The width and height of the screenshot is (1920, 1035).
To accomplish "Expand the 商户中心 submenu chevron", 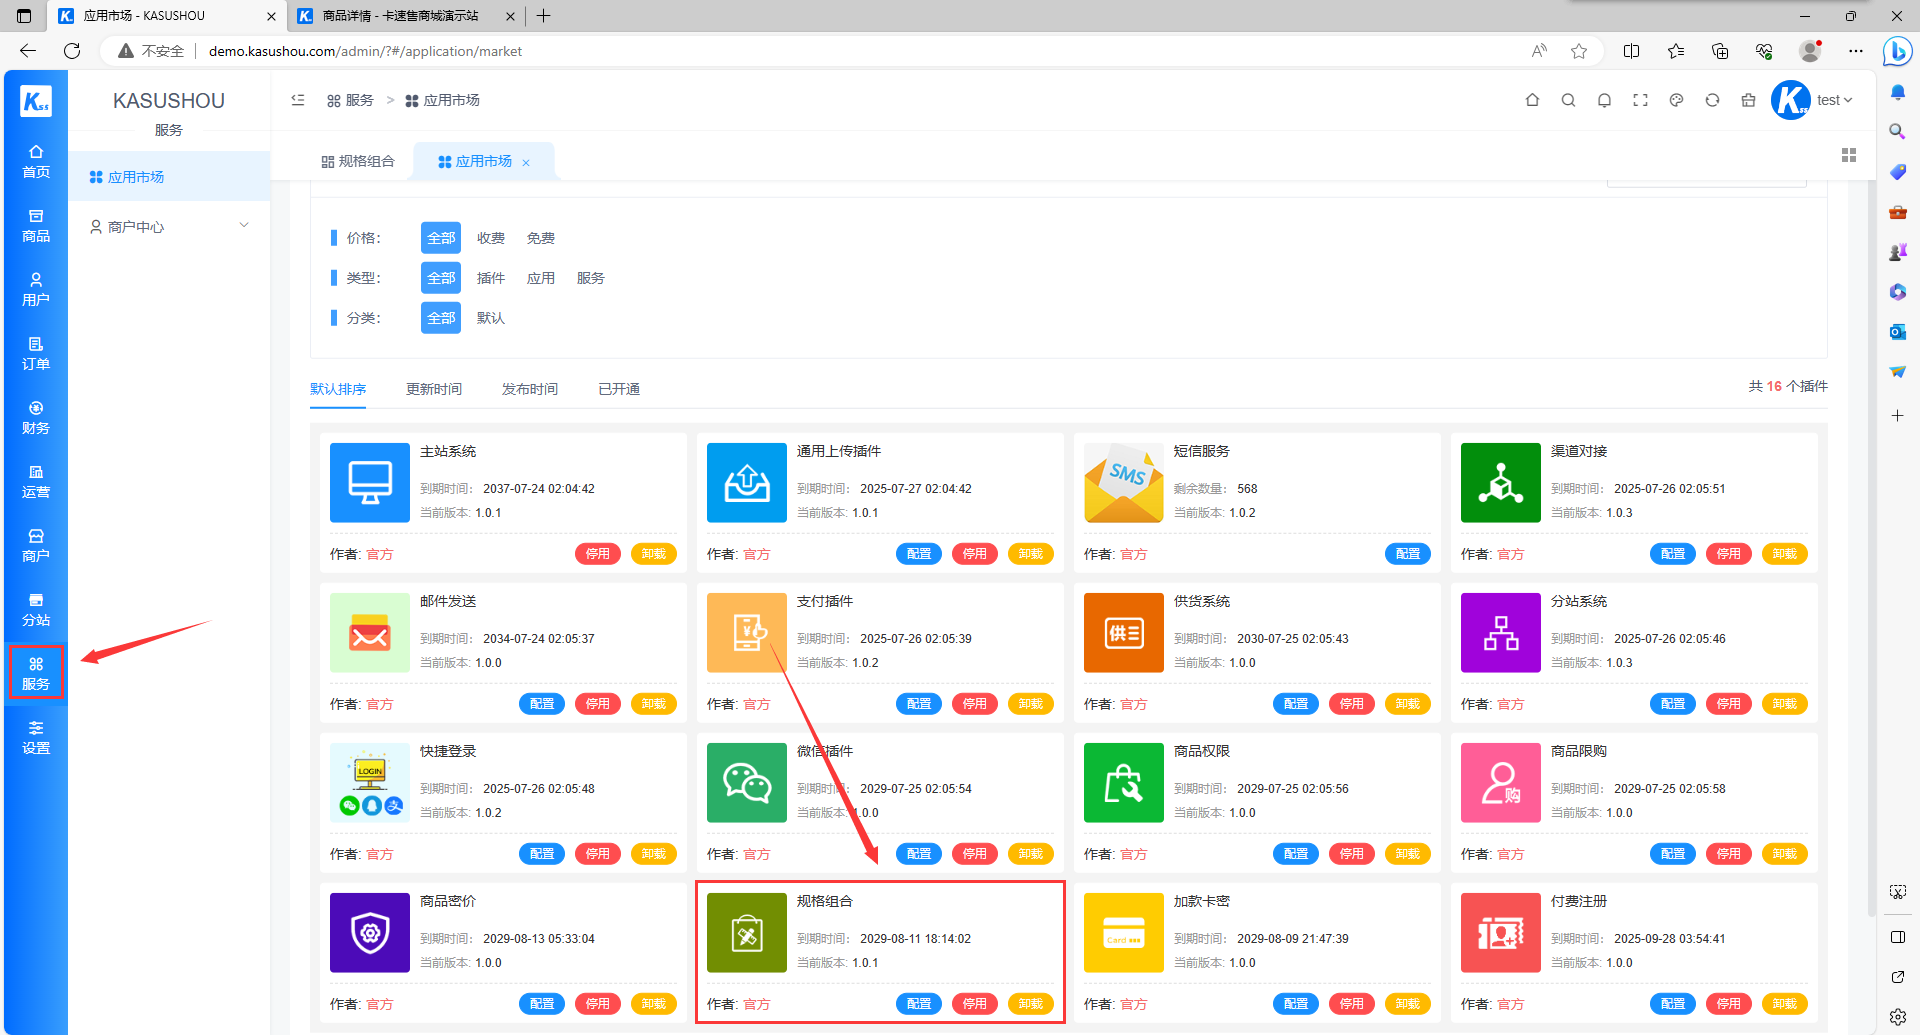I will (x=244, y=226).
